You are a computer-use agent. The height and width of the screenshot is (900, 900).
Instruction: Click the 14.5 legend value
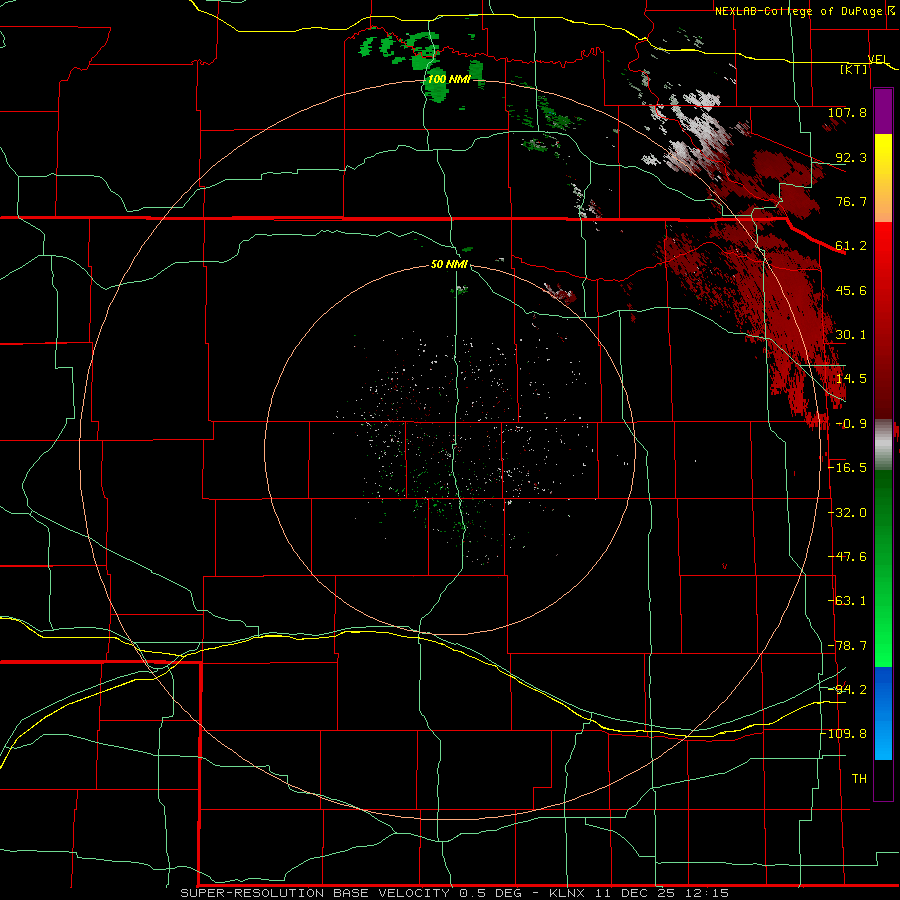(851, 379)
